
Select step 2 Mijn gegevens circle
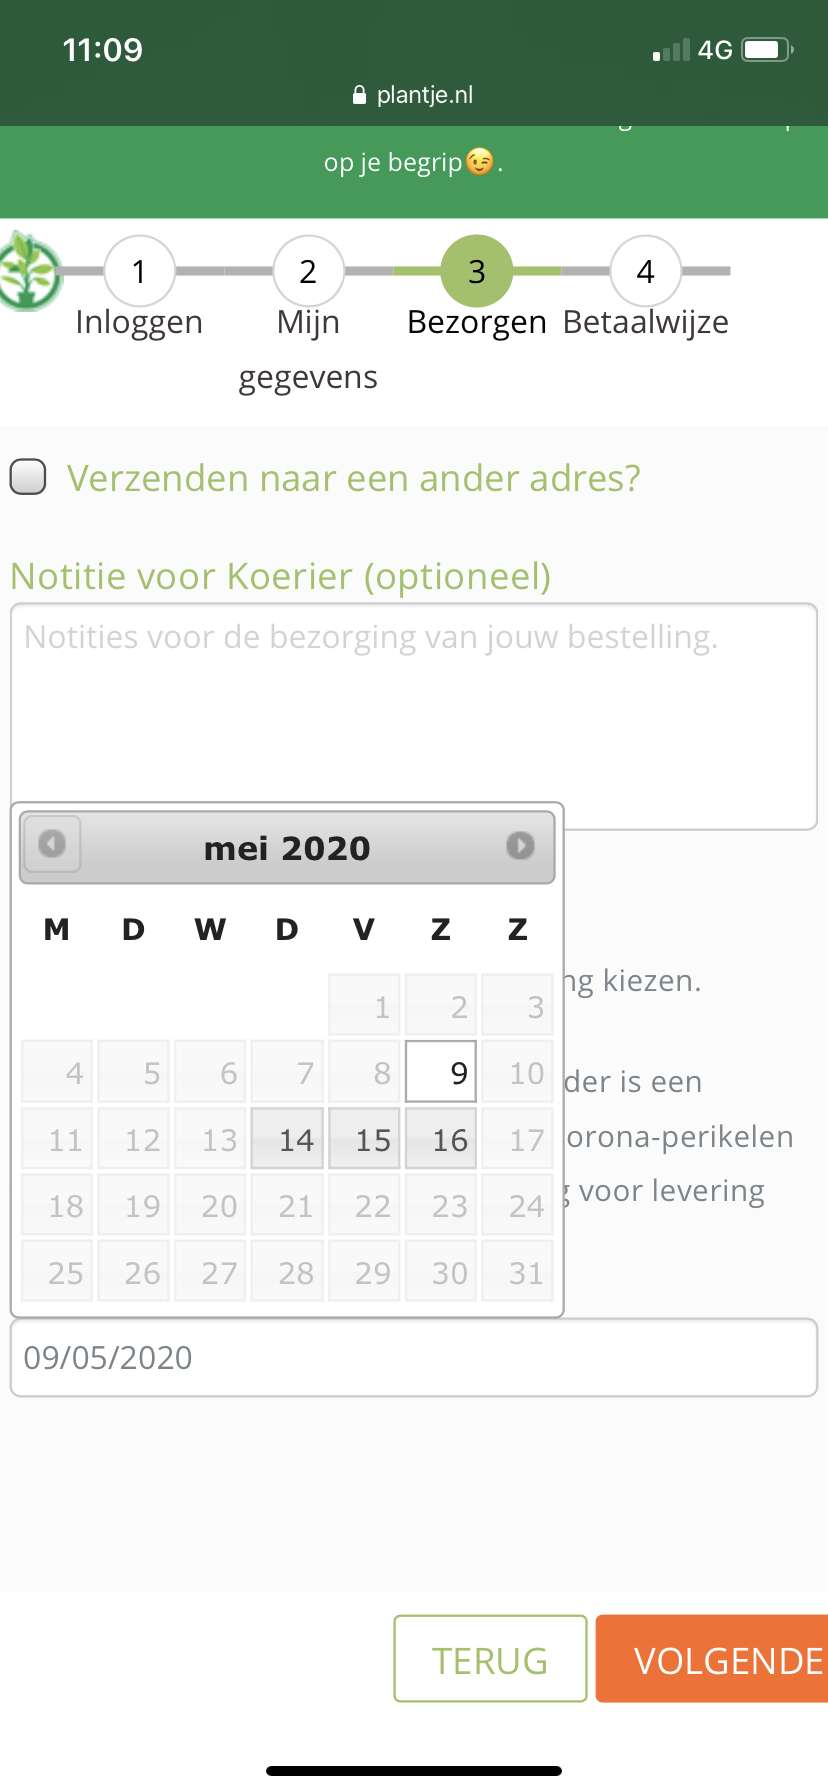click(x=308, y=271)
